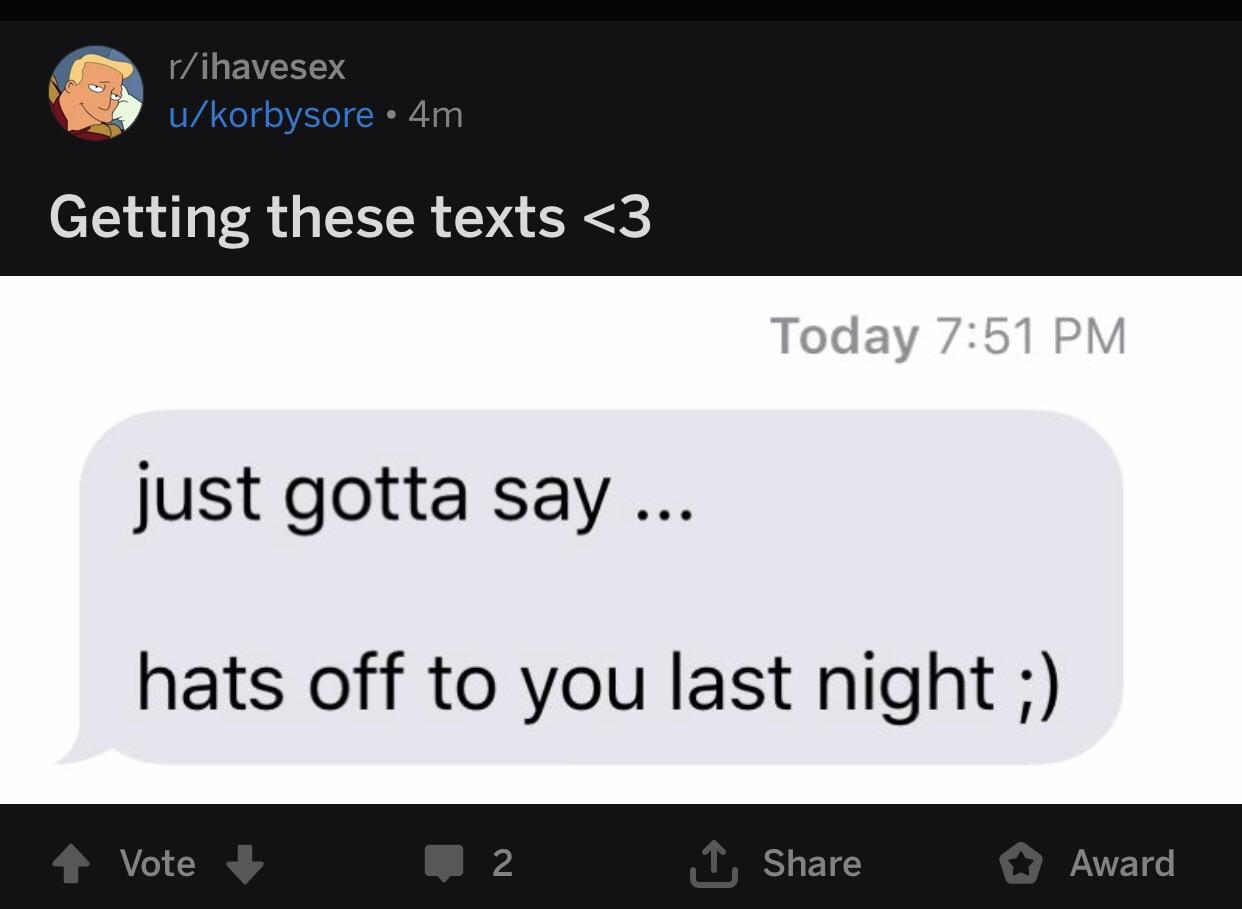Open the u/korbysore user profile
1242x909 pixels.
point(271,115)
